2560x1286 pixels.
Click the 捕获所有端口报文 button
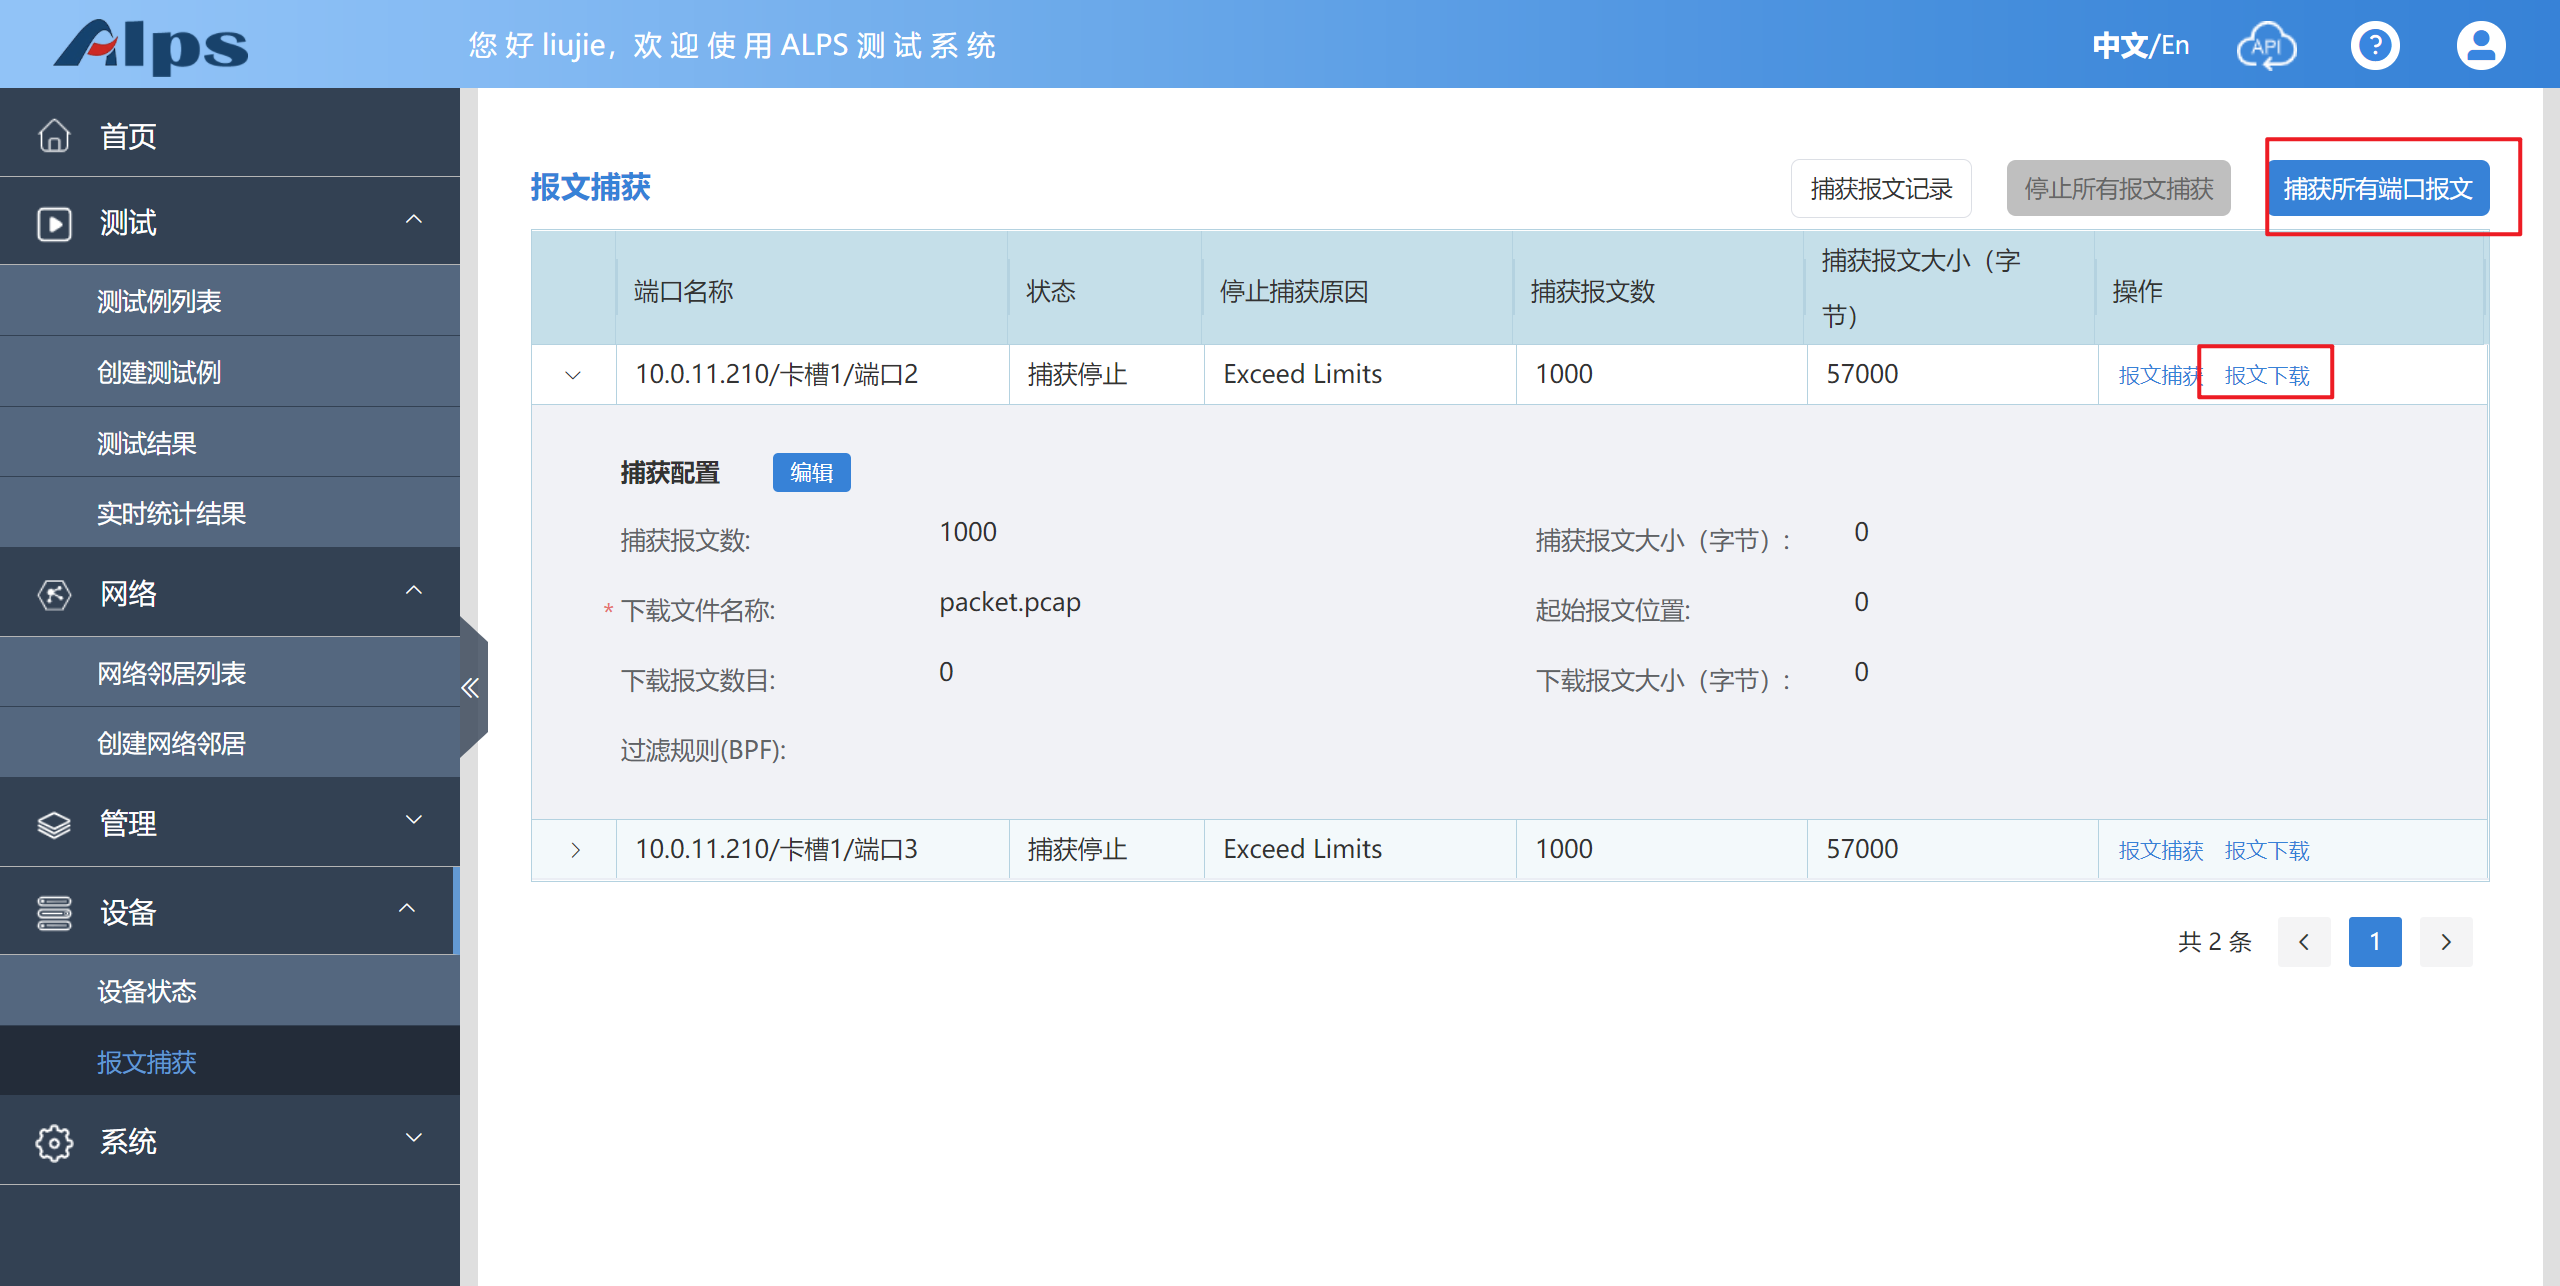2378,188
